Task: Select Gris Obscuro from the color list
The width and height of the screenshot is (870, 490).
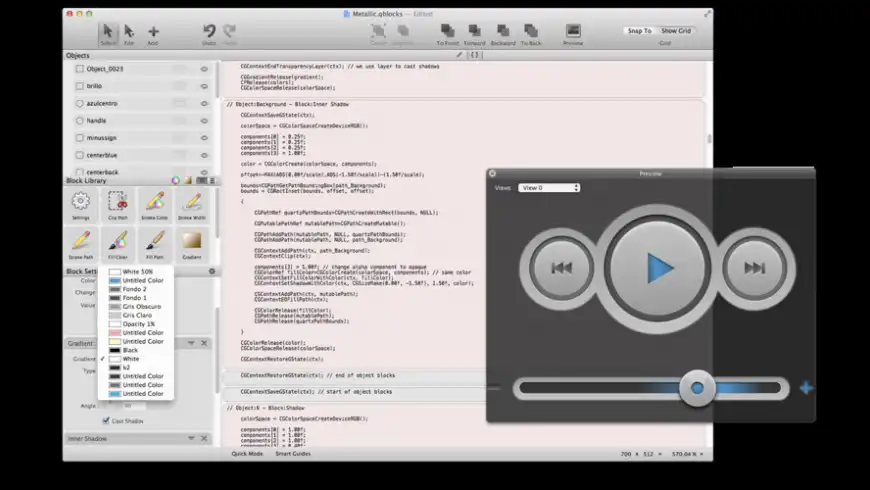Action: [x=141, y=306]
